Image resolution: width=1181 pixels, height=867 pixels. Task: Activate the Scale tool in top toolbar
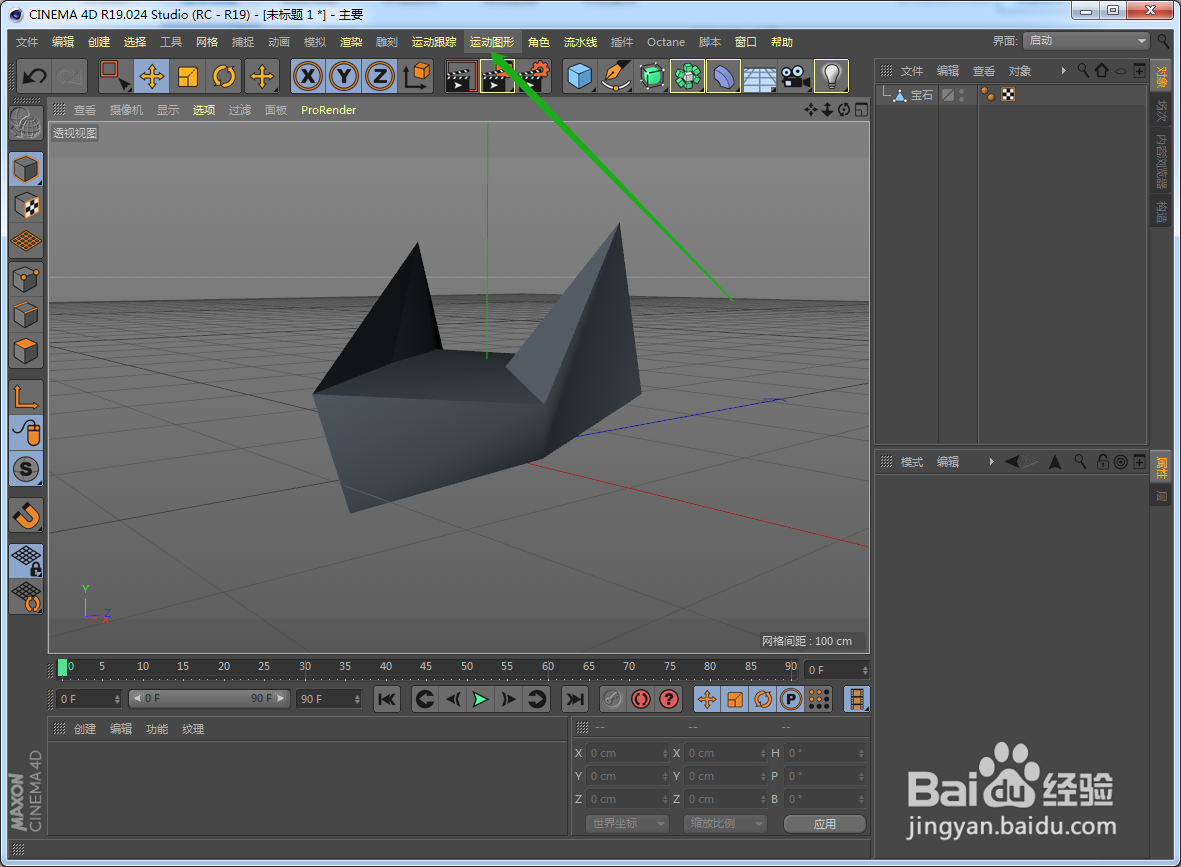[x=188, y=76]
